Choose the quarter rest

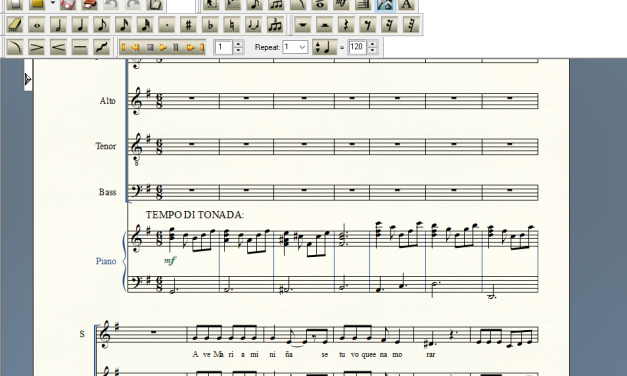pos(346,25)
